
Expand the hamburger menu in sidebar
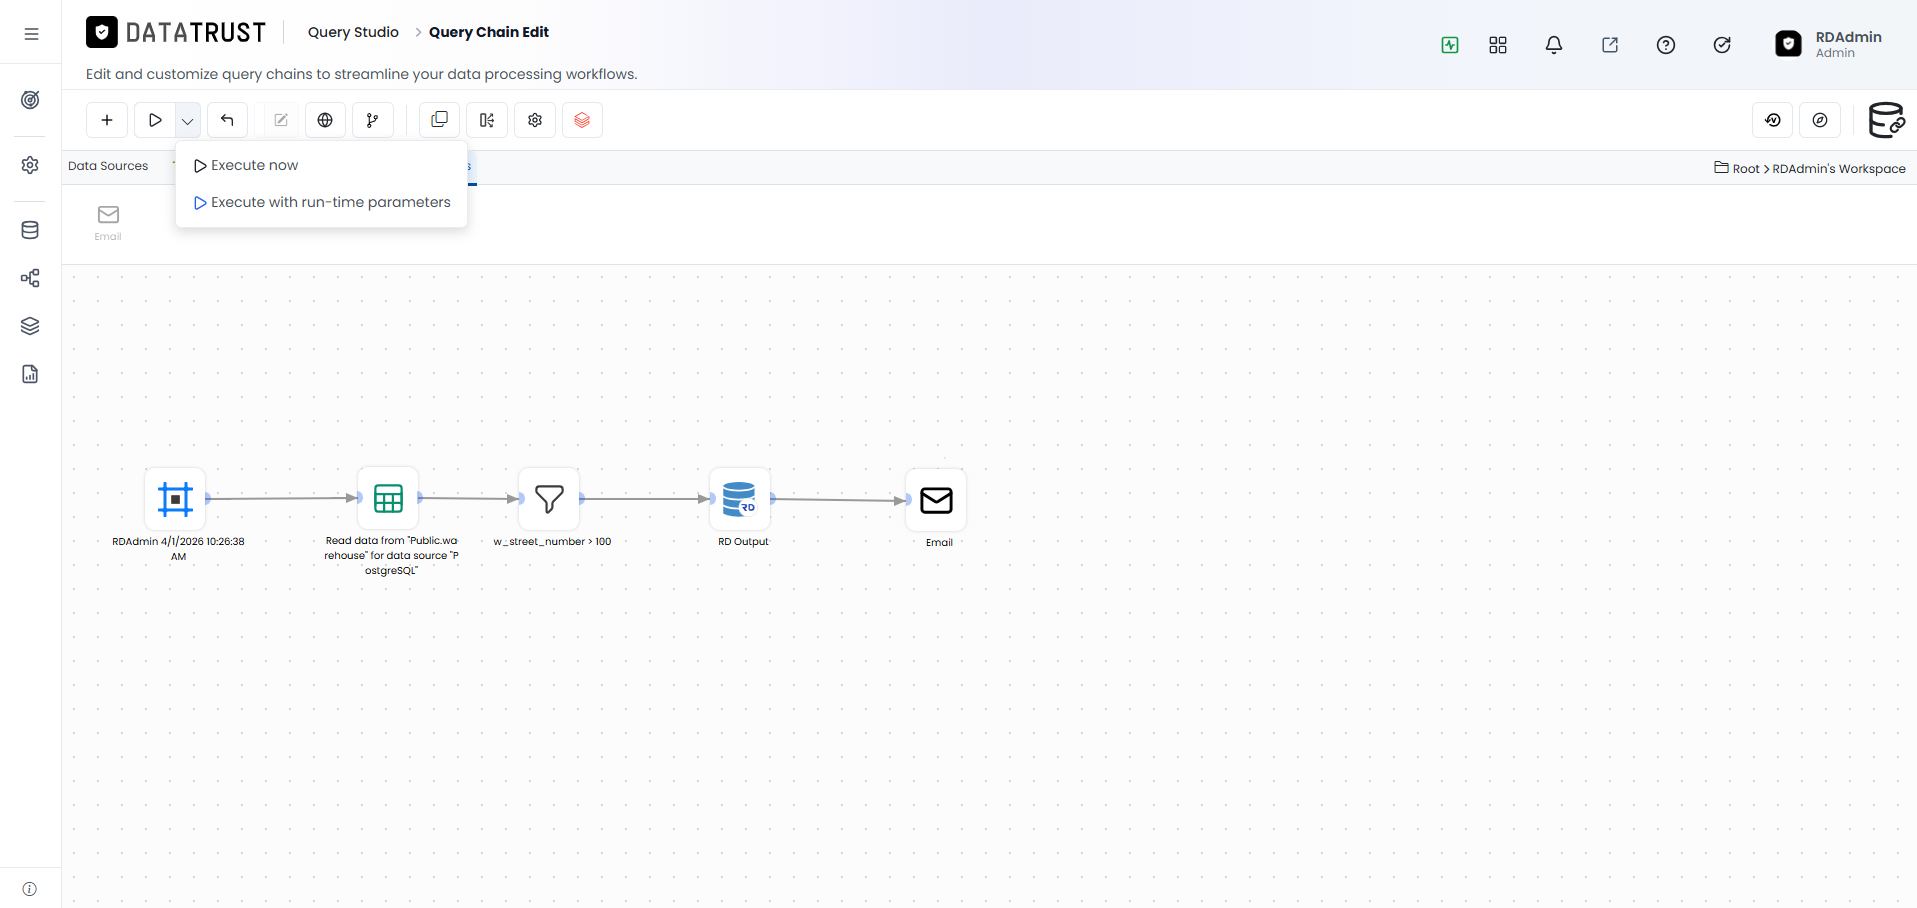pos(31,34)
